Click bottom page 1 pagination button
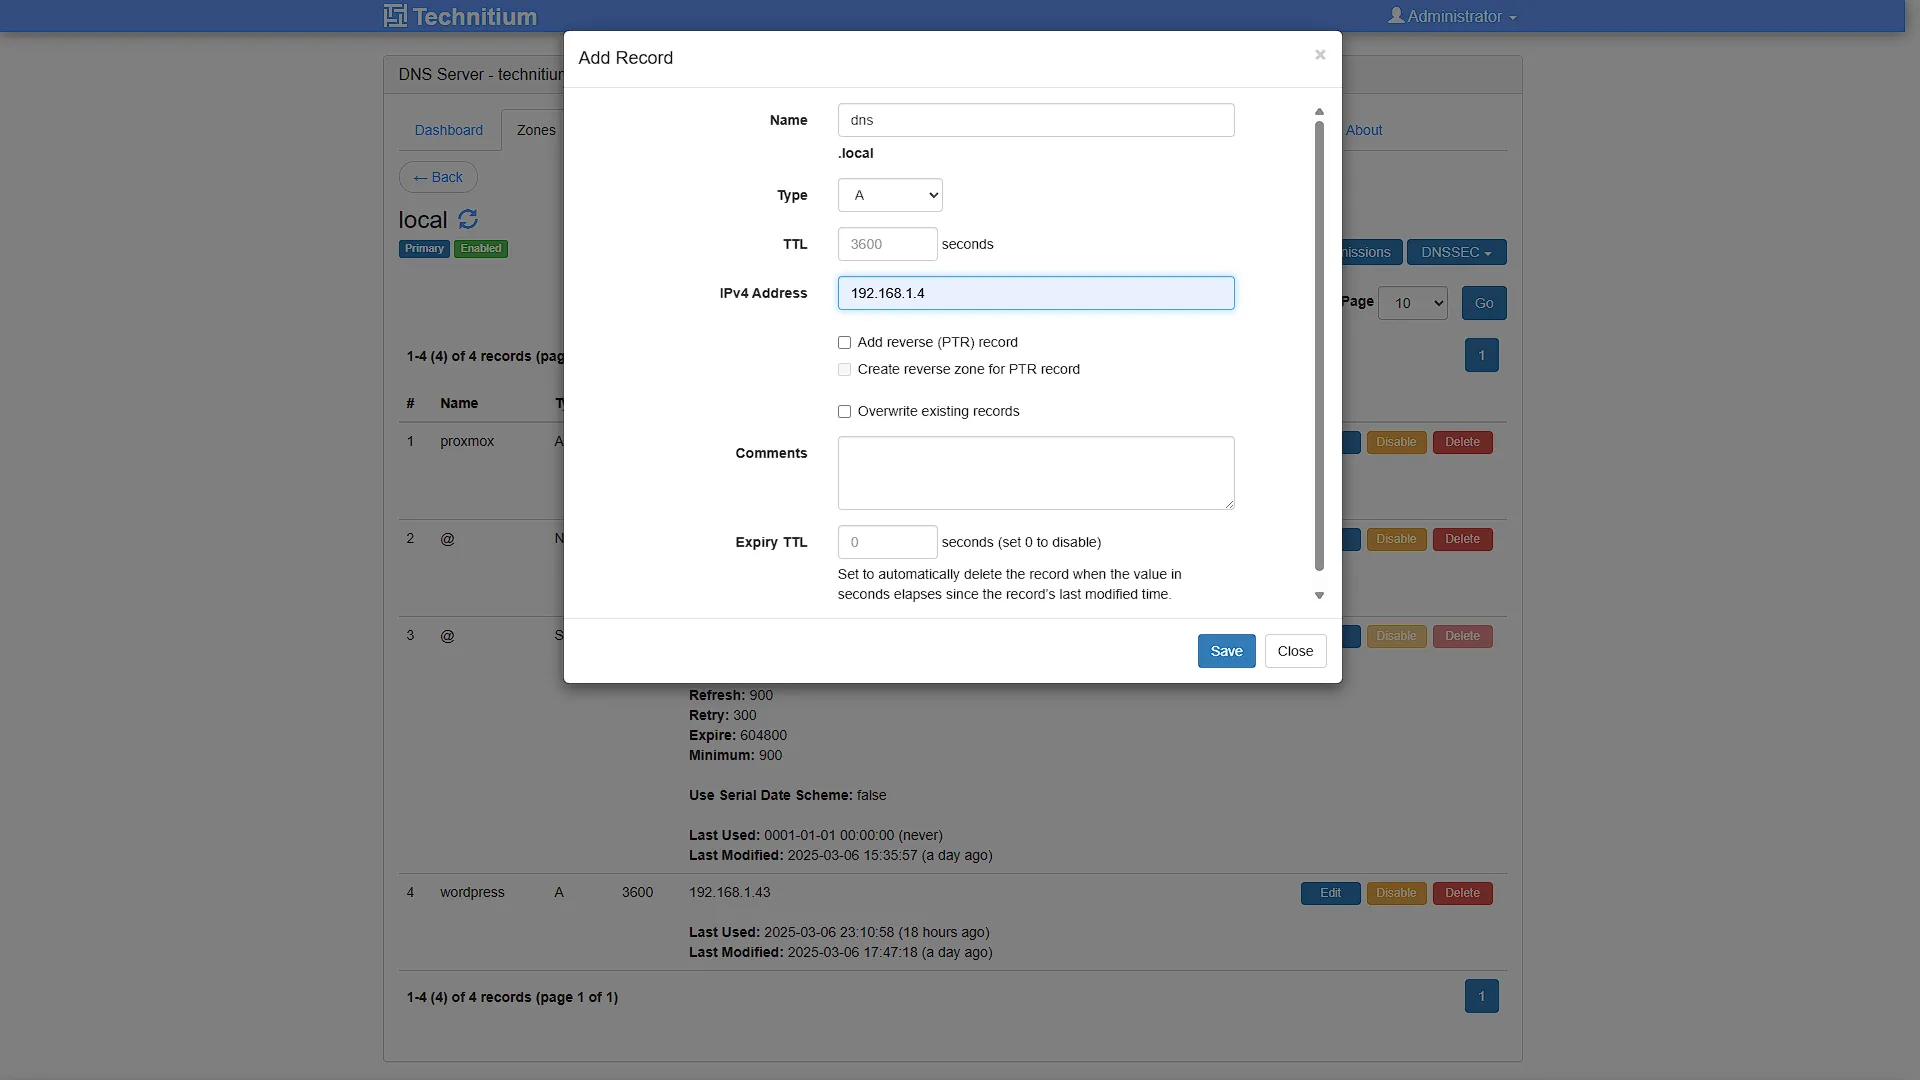Image resolution: width=1920 pixels, height=1080 pixels. [x=1481, y=996]
